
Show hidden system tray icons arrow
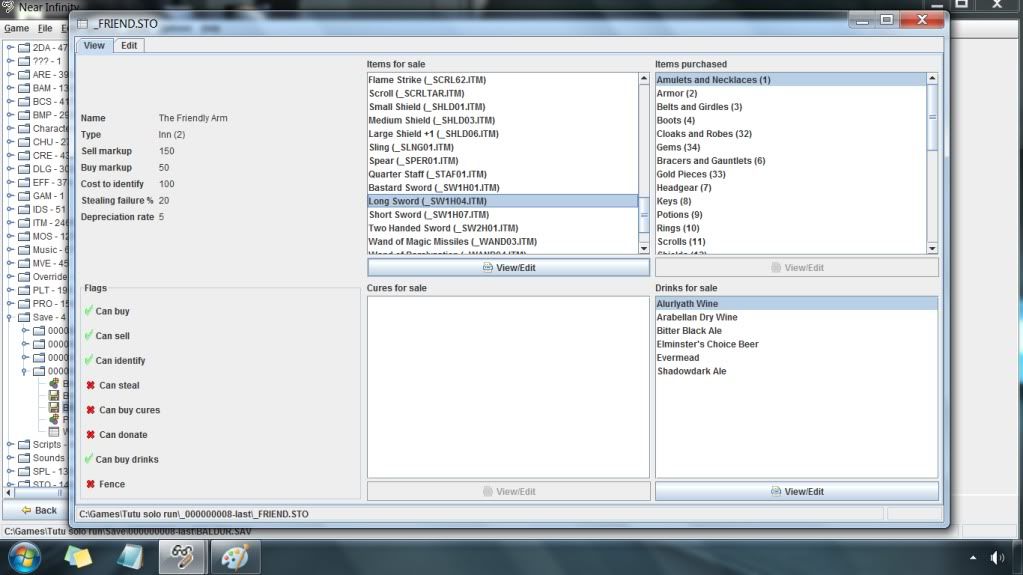(x=973, y=557)
